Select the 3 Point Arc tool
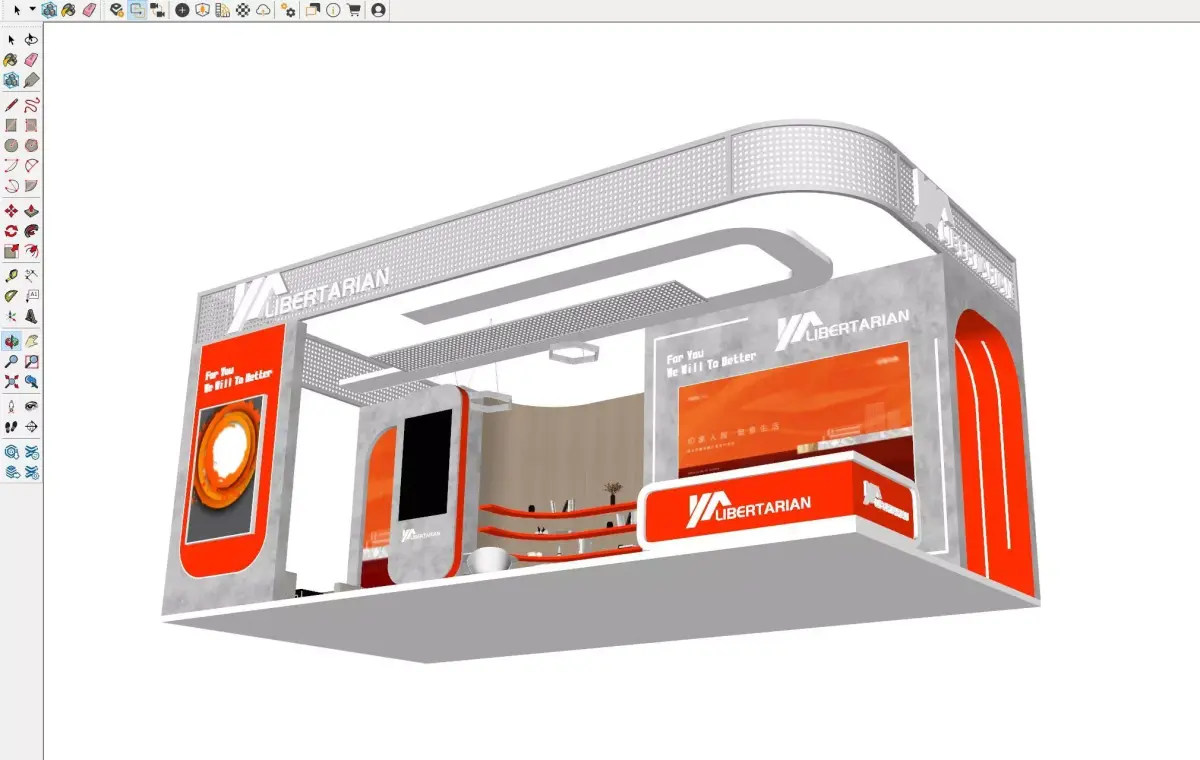This screenshot has width=1200, height=760. (x=11, y=185)
